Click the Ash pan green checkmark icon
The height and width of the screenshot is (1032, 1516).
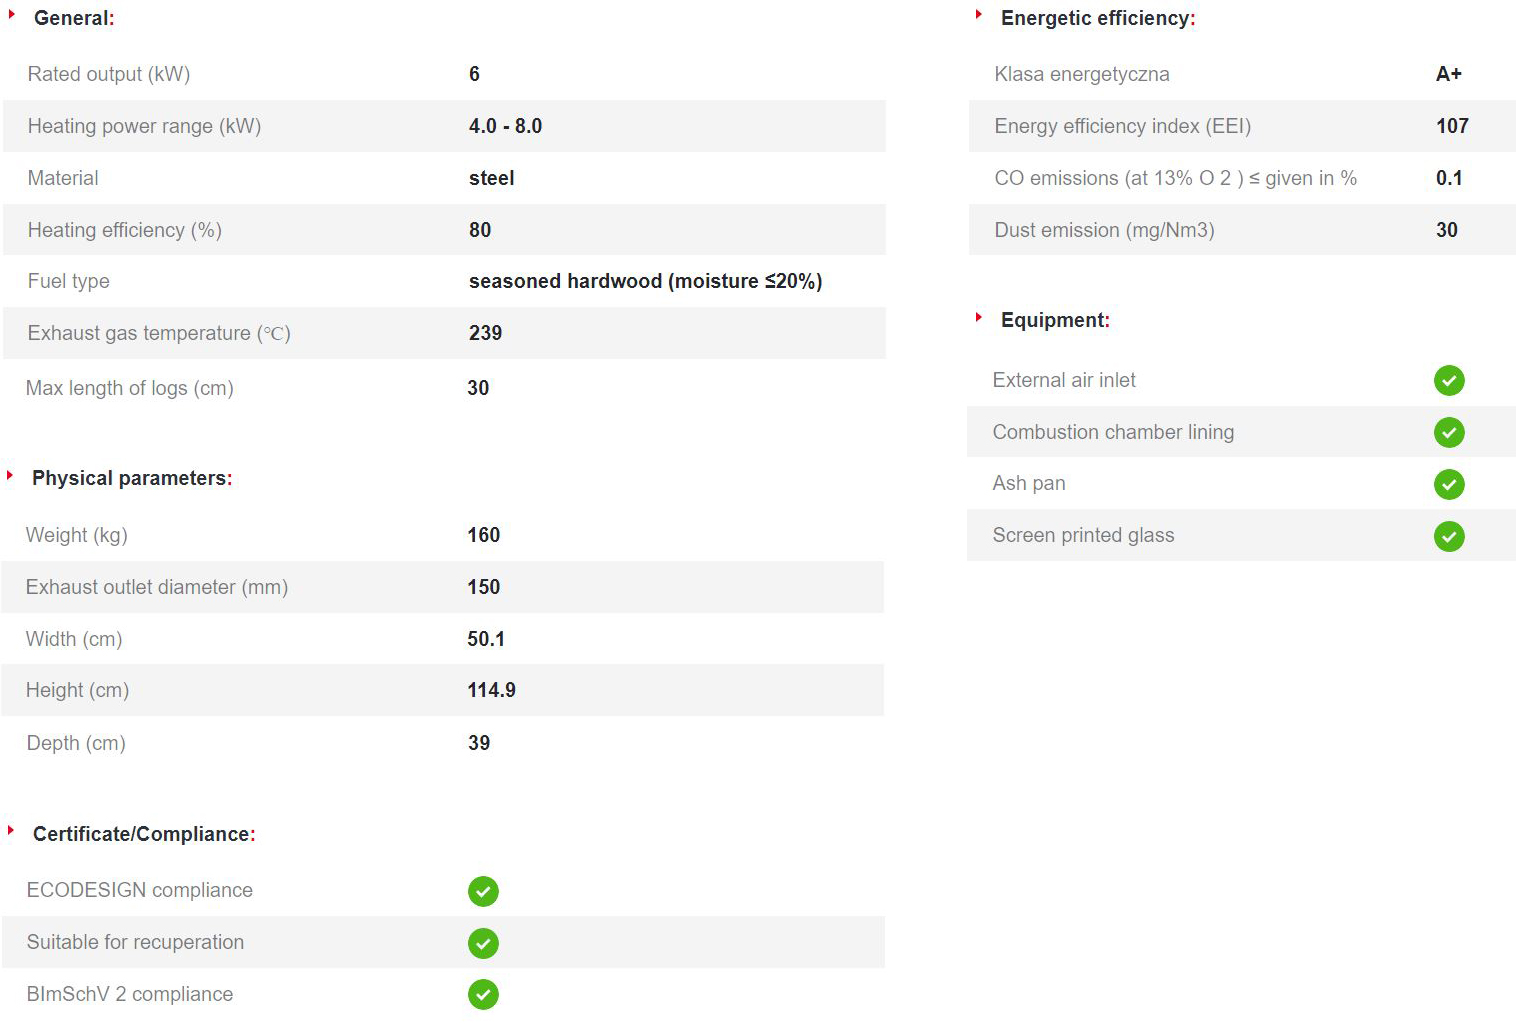(1449, 485)
